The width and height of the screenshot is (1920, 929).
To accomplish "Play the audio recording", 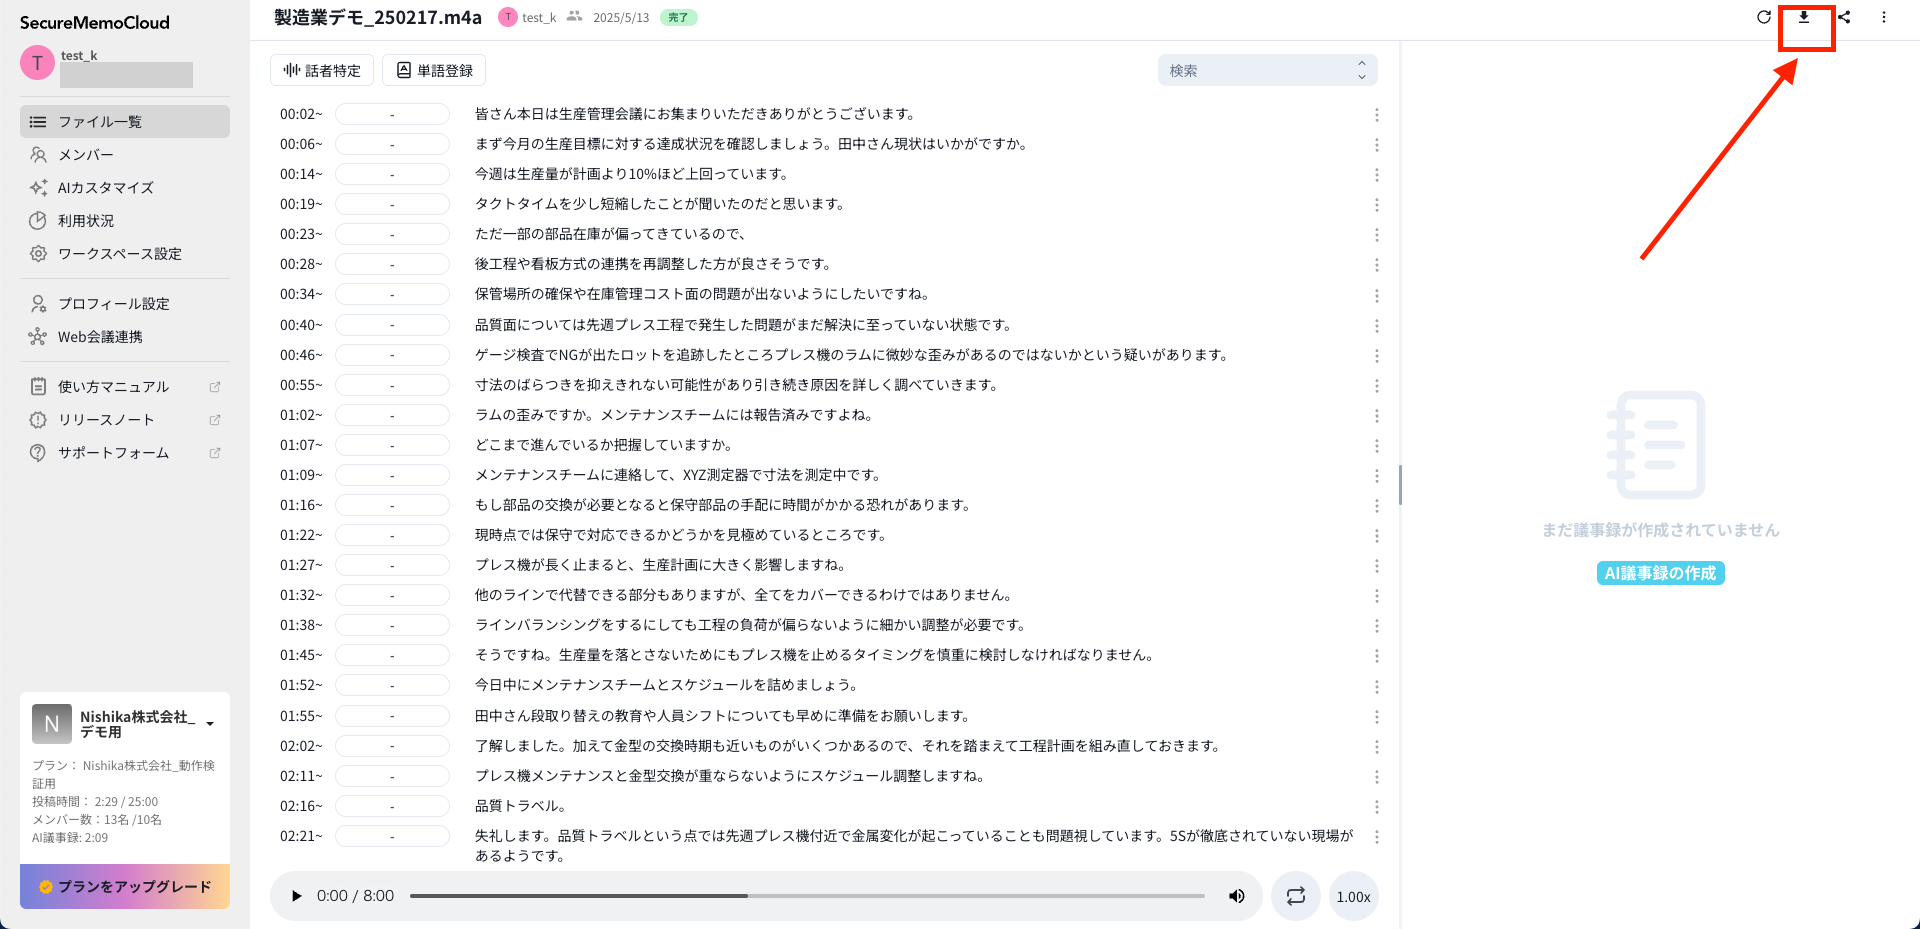I will [296, 896].
